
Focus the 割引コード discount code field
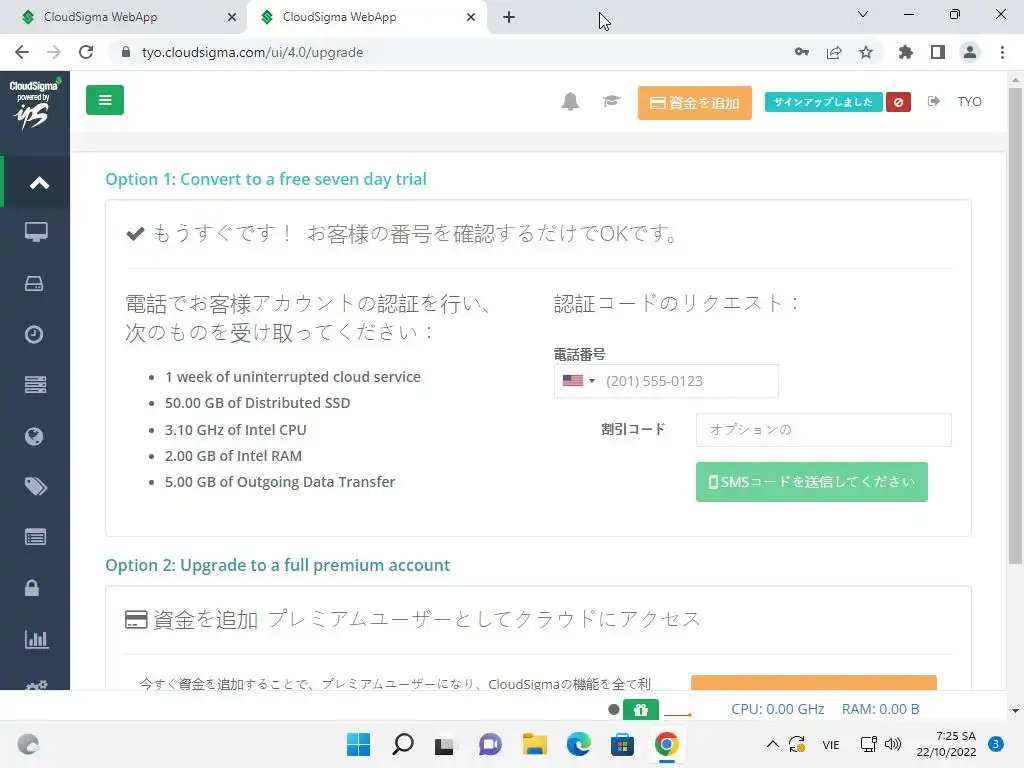(x=824, y=430)
